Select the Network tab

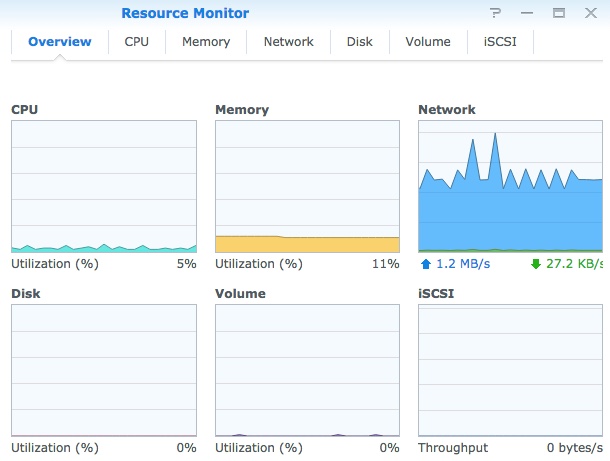pos(288,42)
